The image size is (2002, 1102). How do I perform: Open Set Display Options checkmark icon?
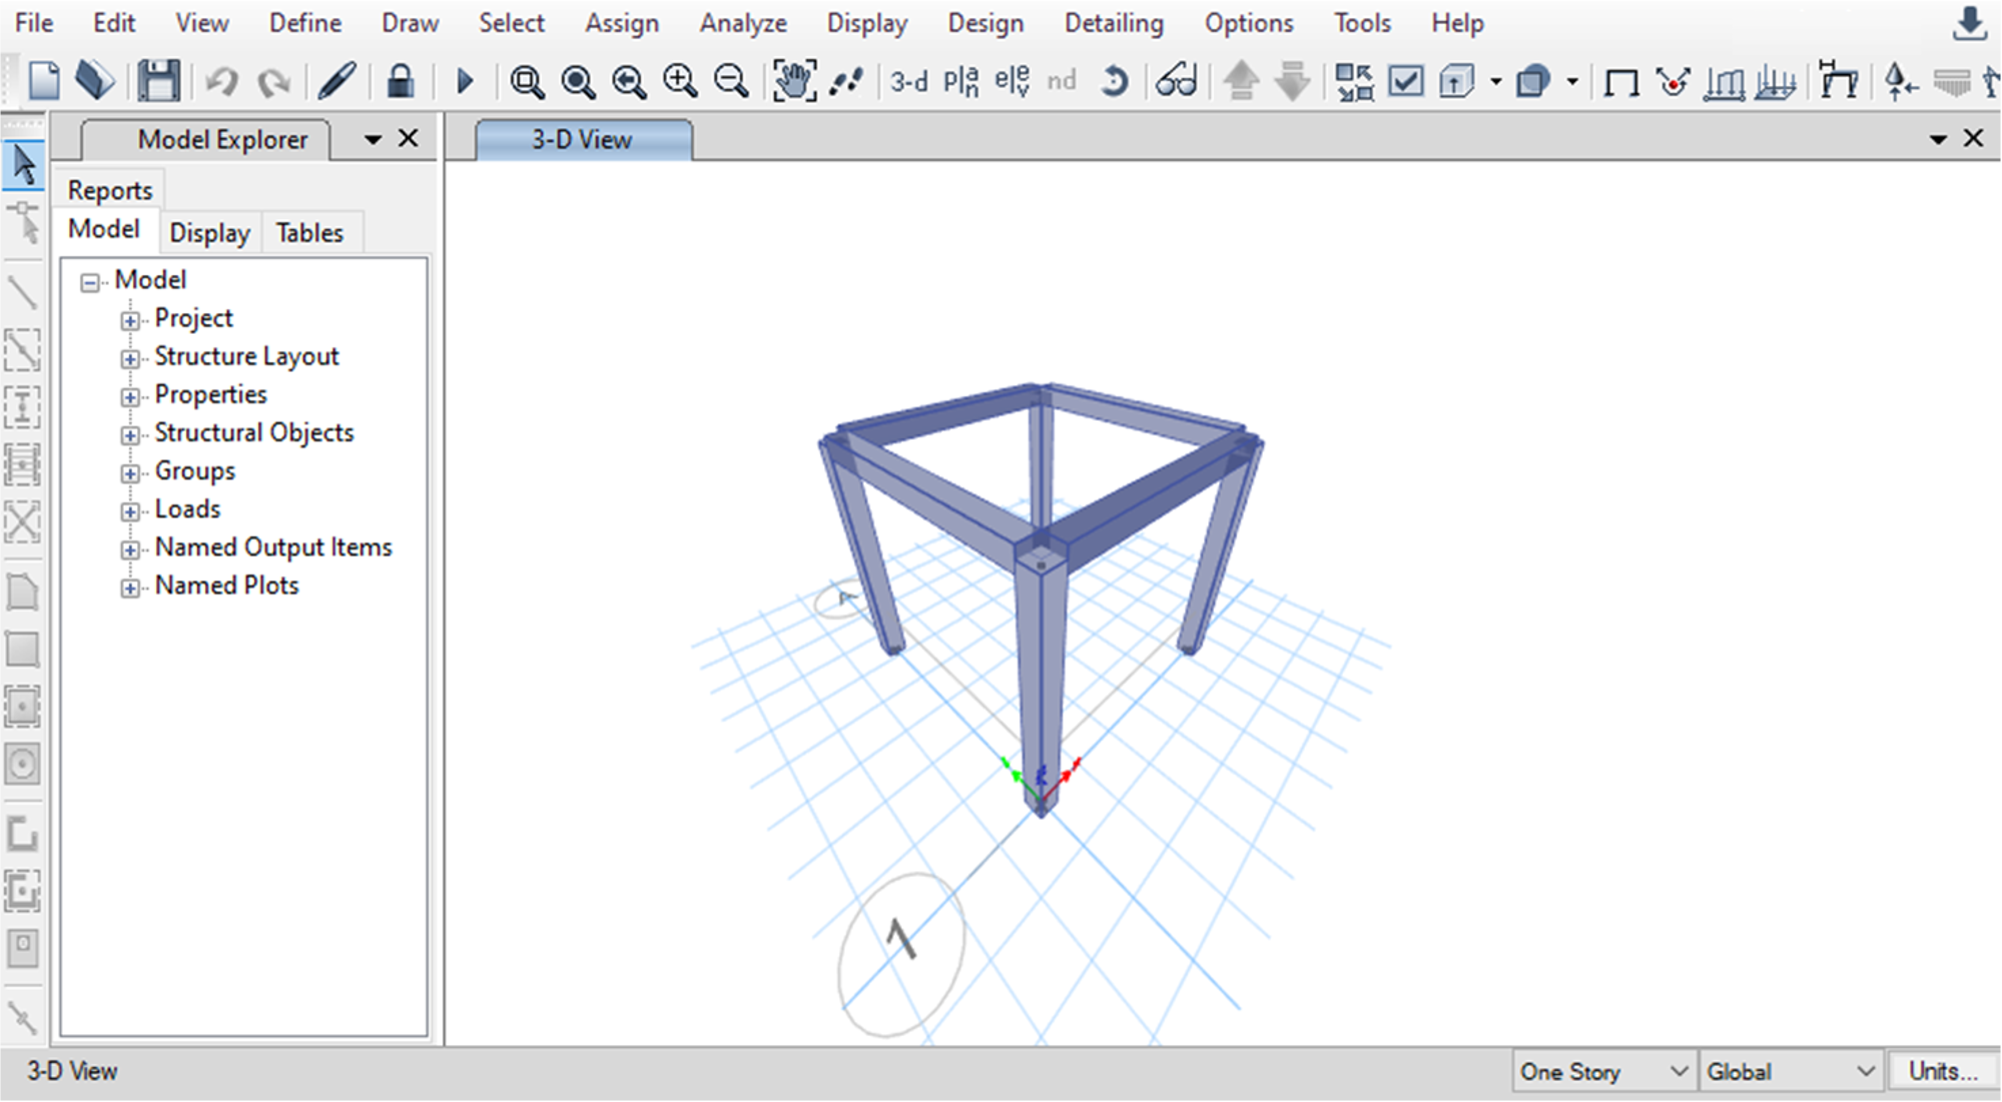click(x=1406, y=81)
